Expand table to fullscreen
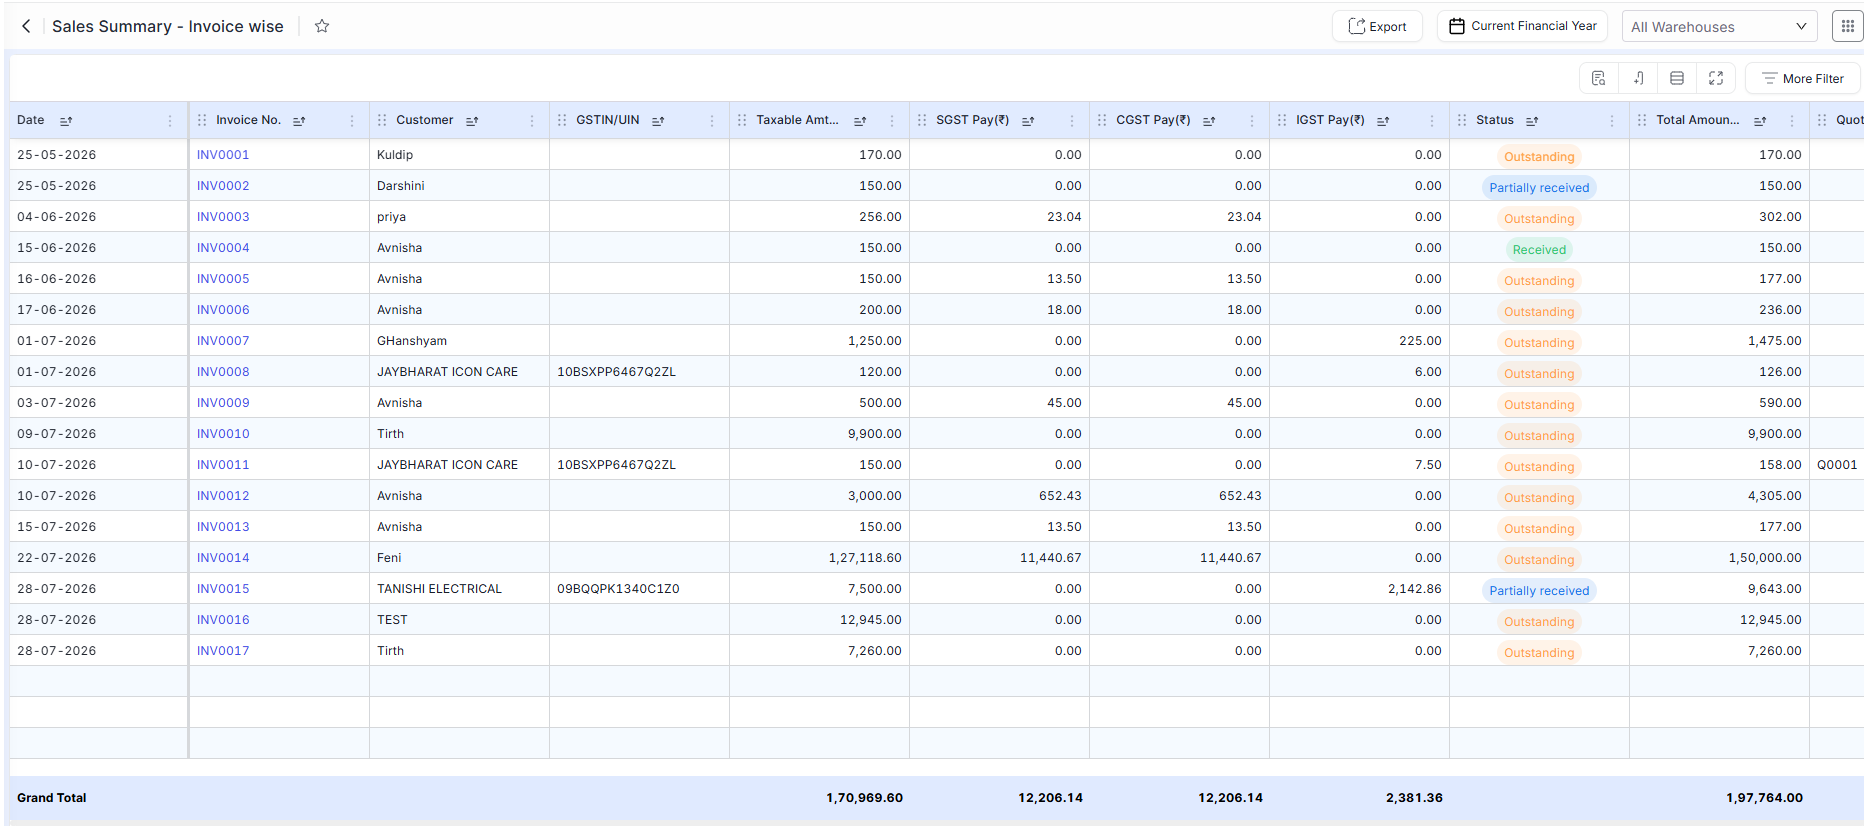 click(1716, 78)
